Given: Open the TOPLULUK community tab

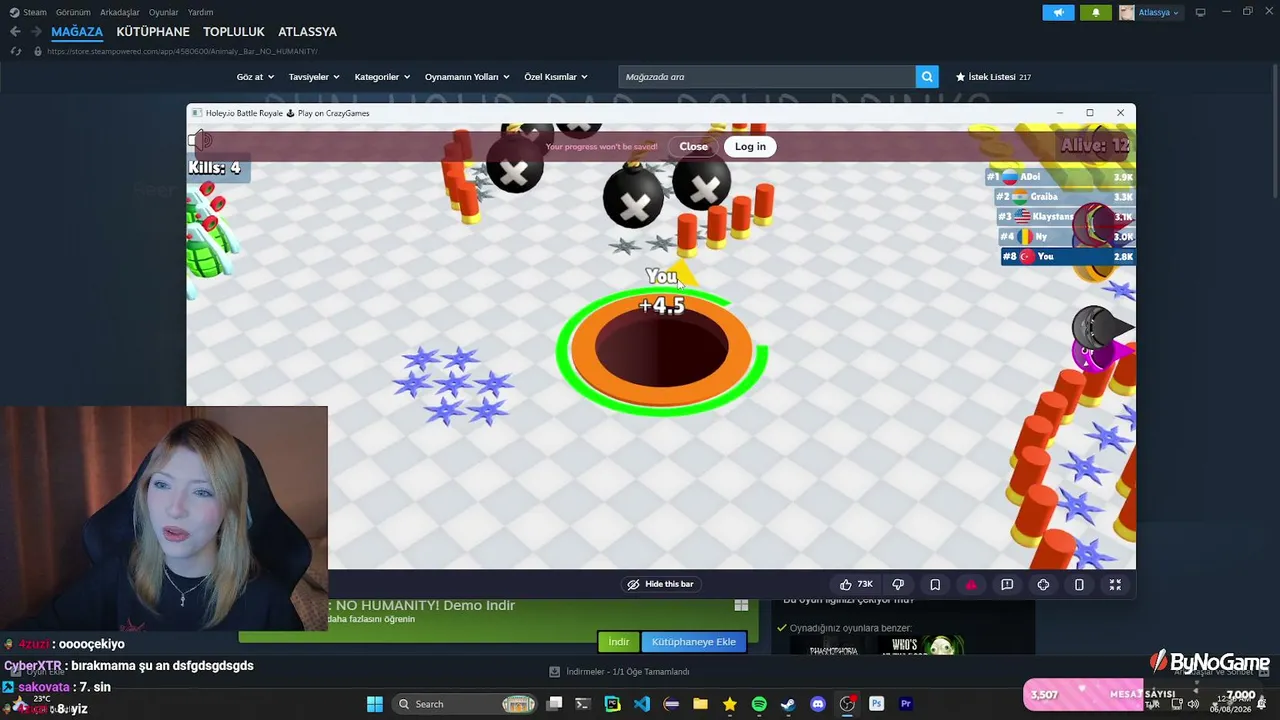Looking at the screenshot, I should [234, 32].
